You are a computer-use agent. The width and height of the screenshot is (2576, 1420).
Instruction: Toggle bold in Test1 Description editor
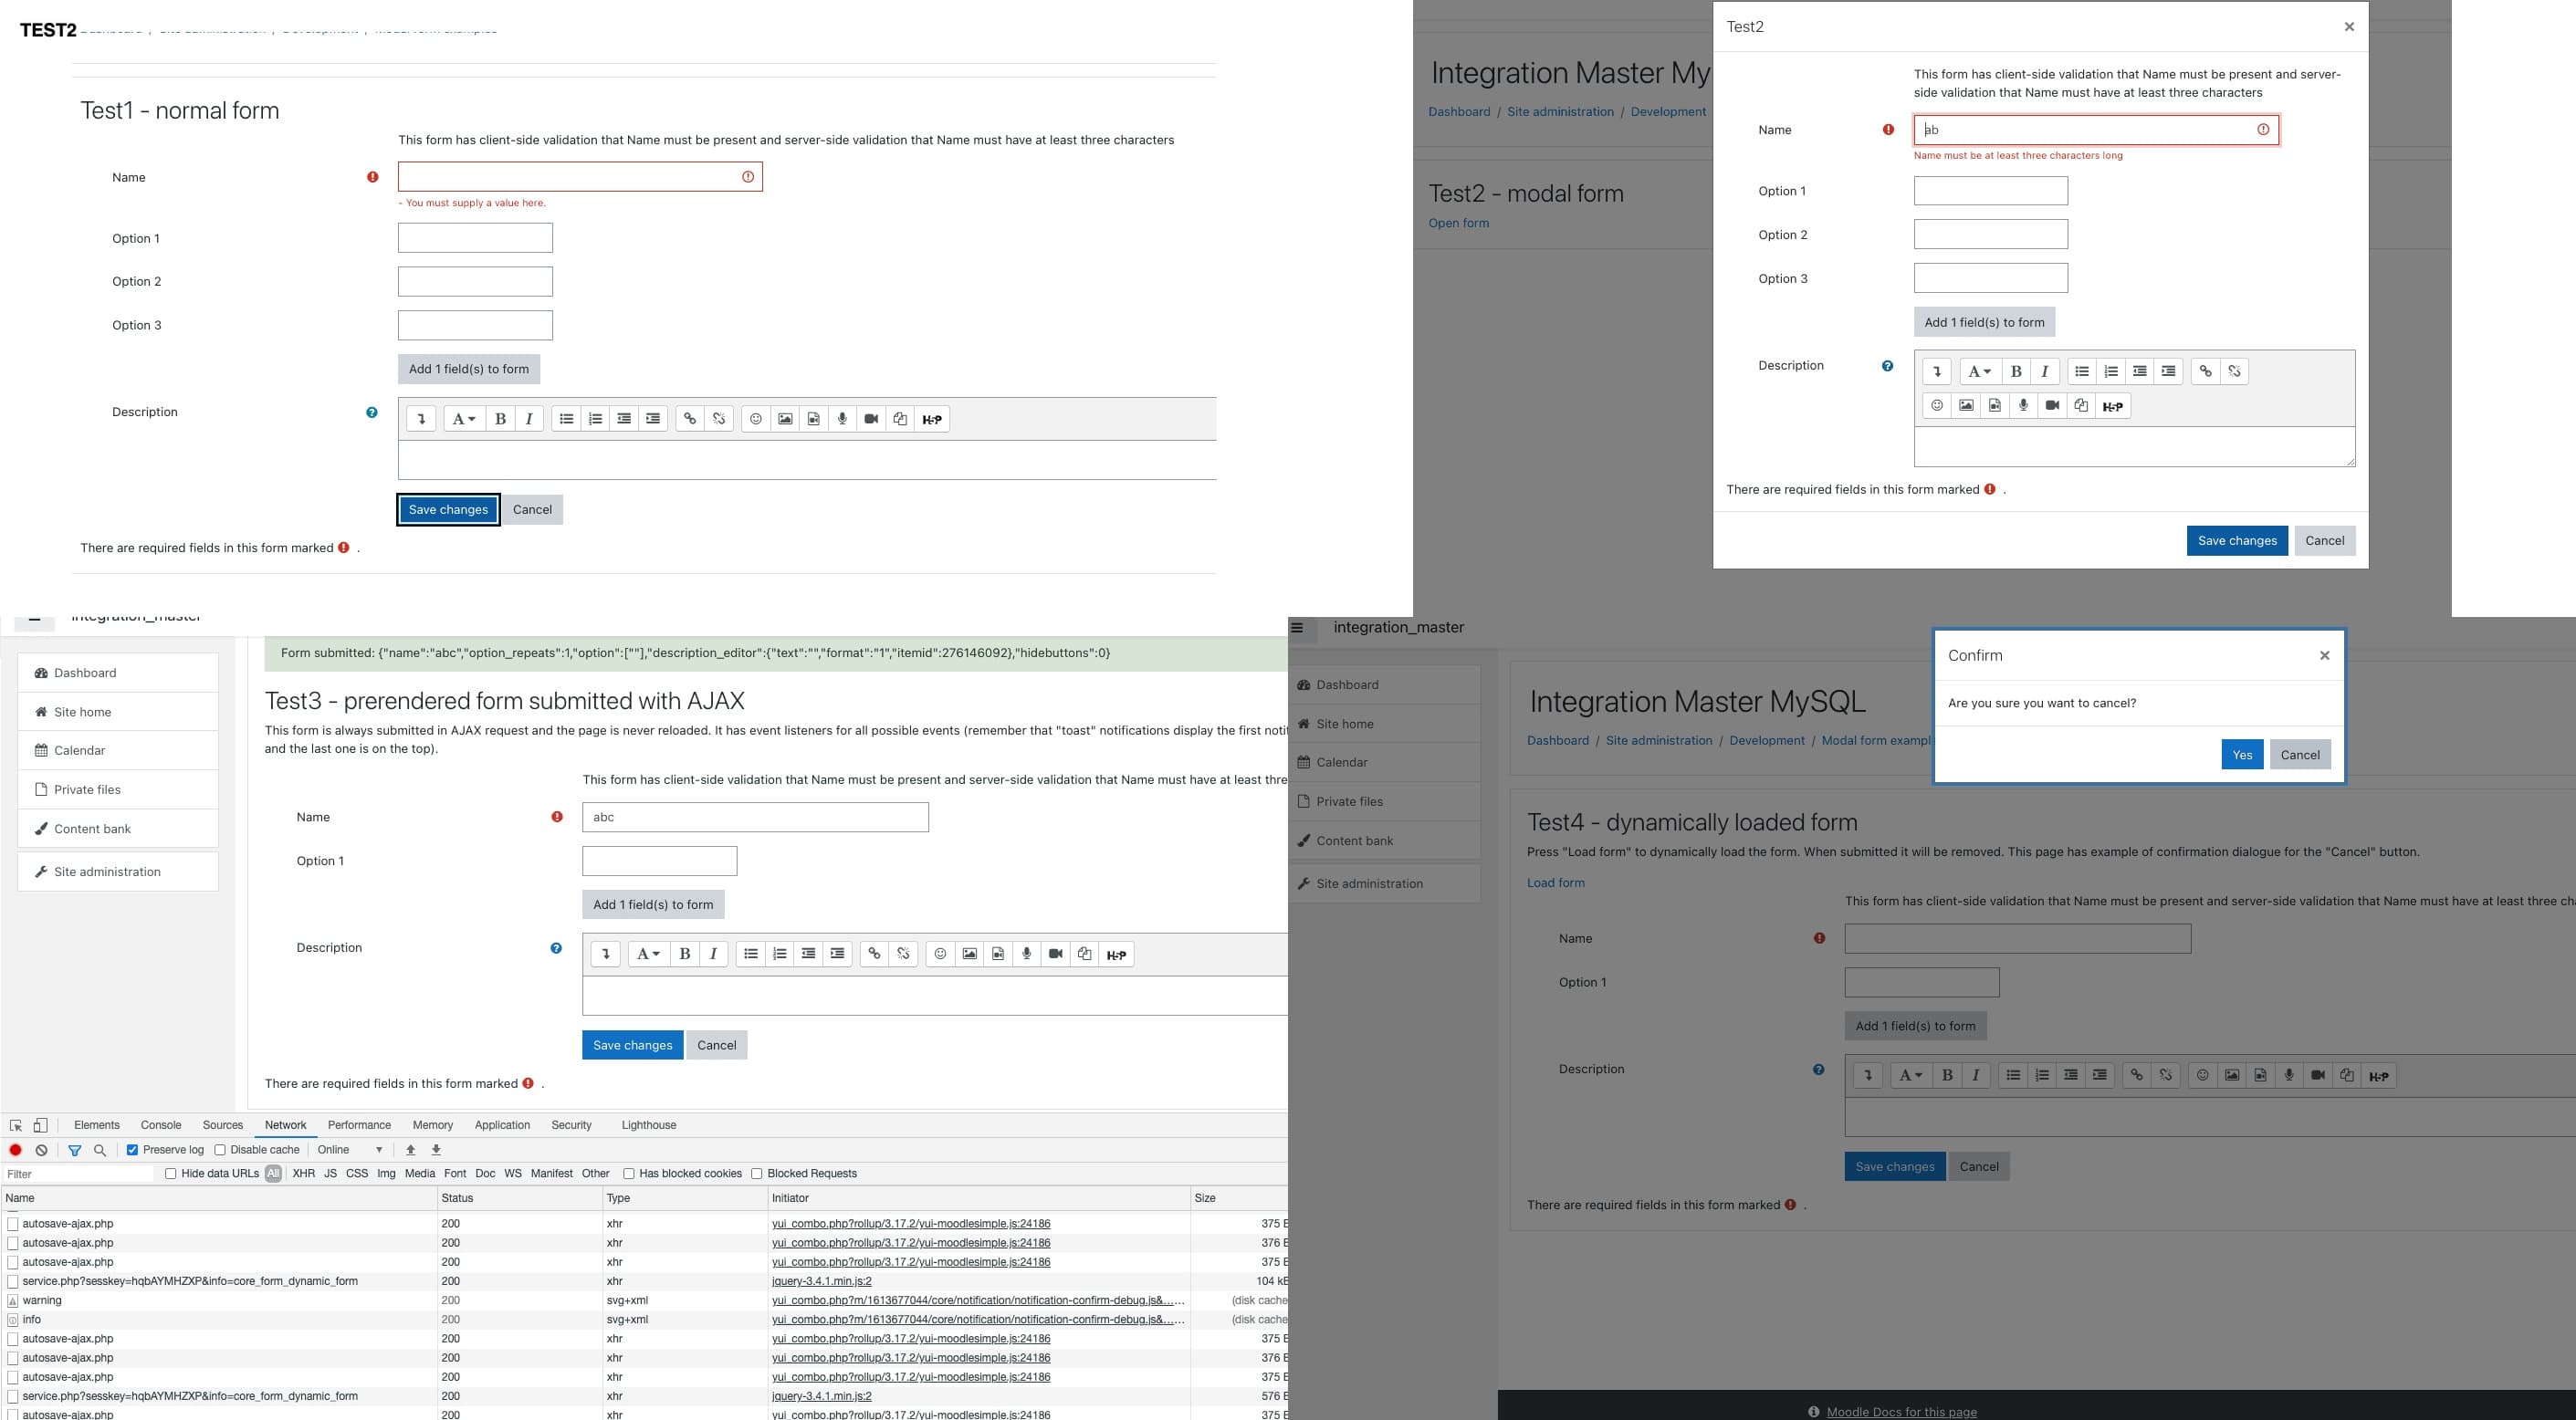(x=500, y=419)
